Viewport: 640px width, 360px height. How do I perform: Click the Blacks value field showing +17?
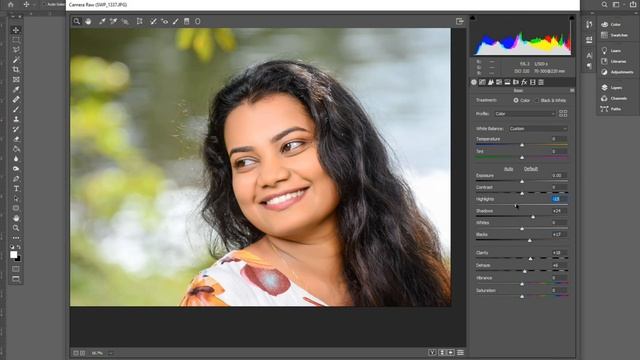[559, 234]
